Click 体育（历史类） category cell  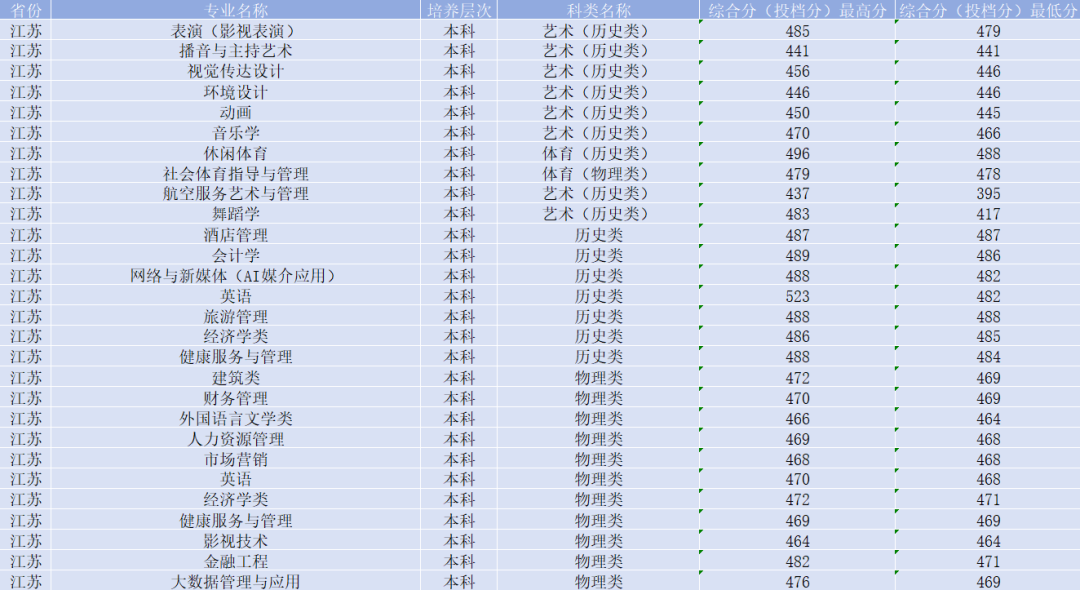[599, 154]
